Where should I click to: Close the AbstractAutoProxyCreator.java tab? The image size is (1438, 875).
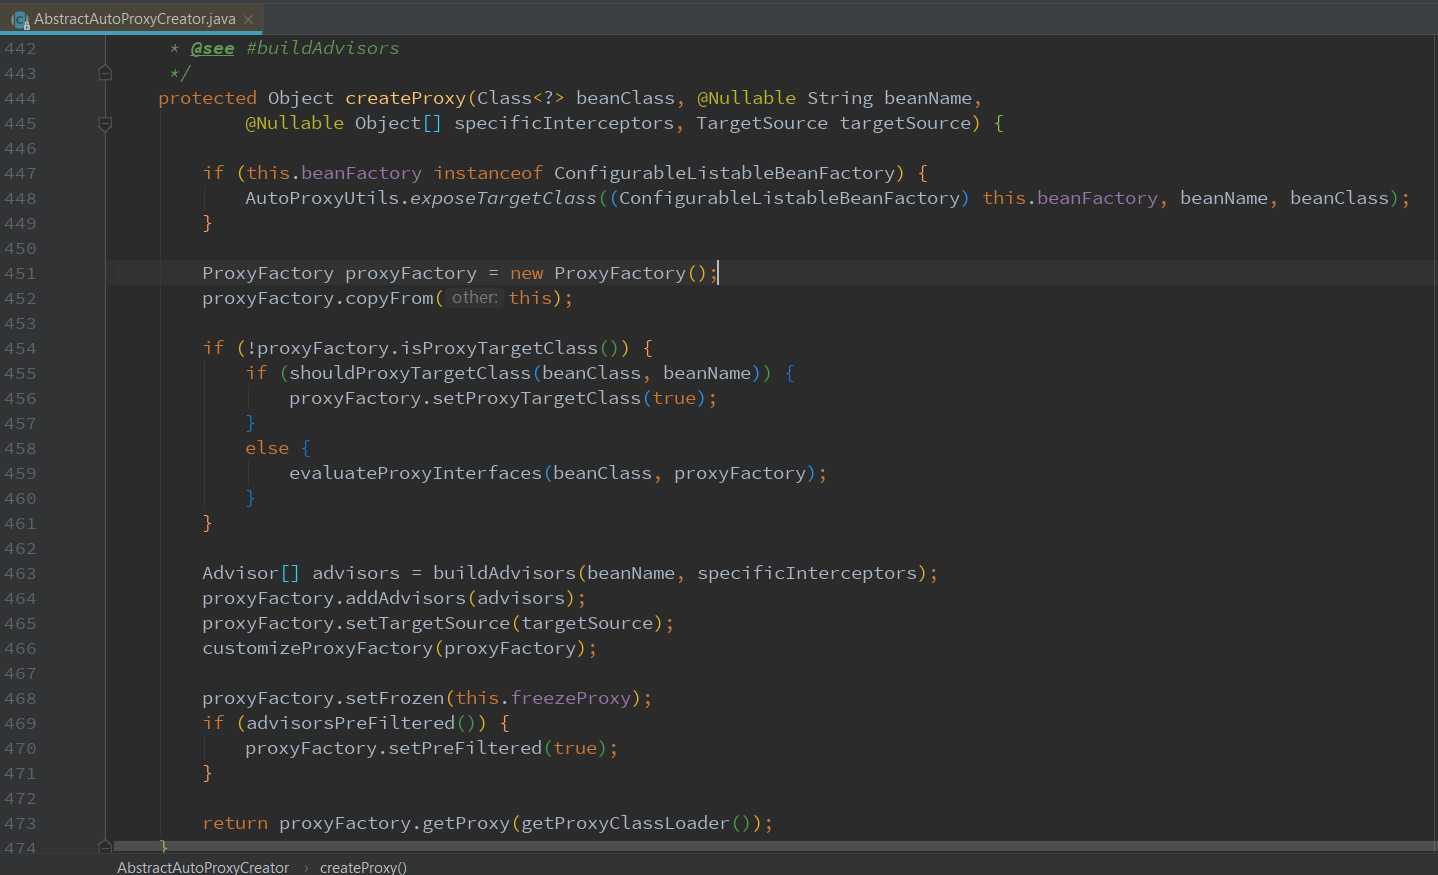click(x=249, y=19)
